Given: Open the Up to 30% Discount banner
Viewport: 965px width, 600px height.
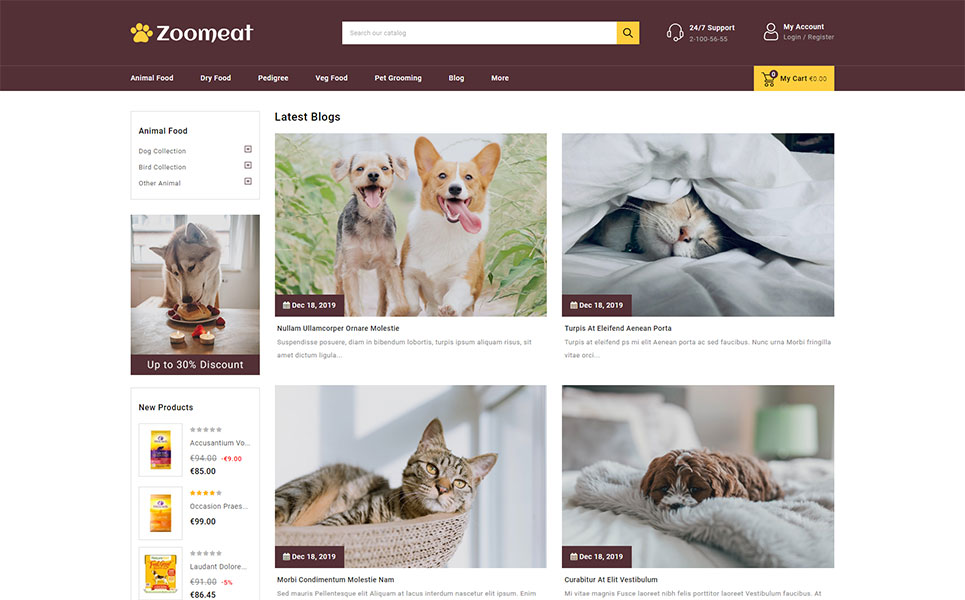Looking at the screenshot, I should [x=195, y=295].
